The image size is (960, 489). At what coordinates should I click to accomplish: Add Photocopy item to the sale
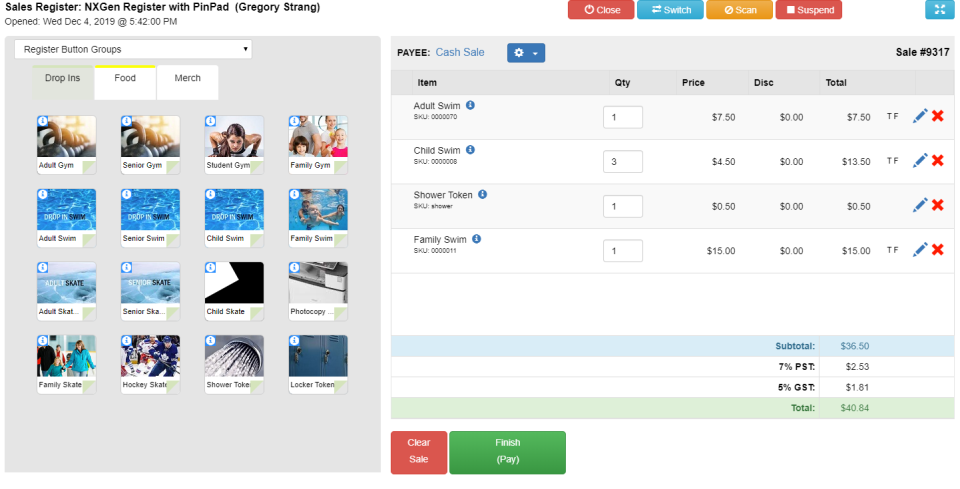tap(318, 291)
